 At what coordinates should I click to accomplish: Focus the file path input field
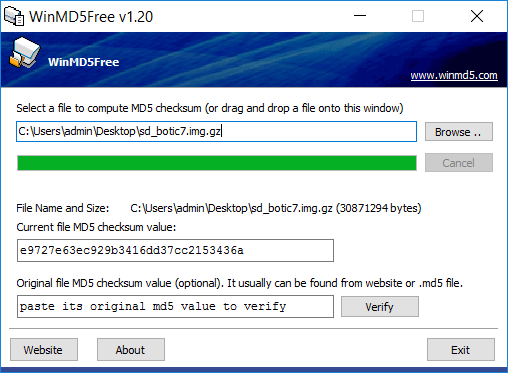[216, 131]
